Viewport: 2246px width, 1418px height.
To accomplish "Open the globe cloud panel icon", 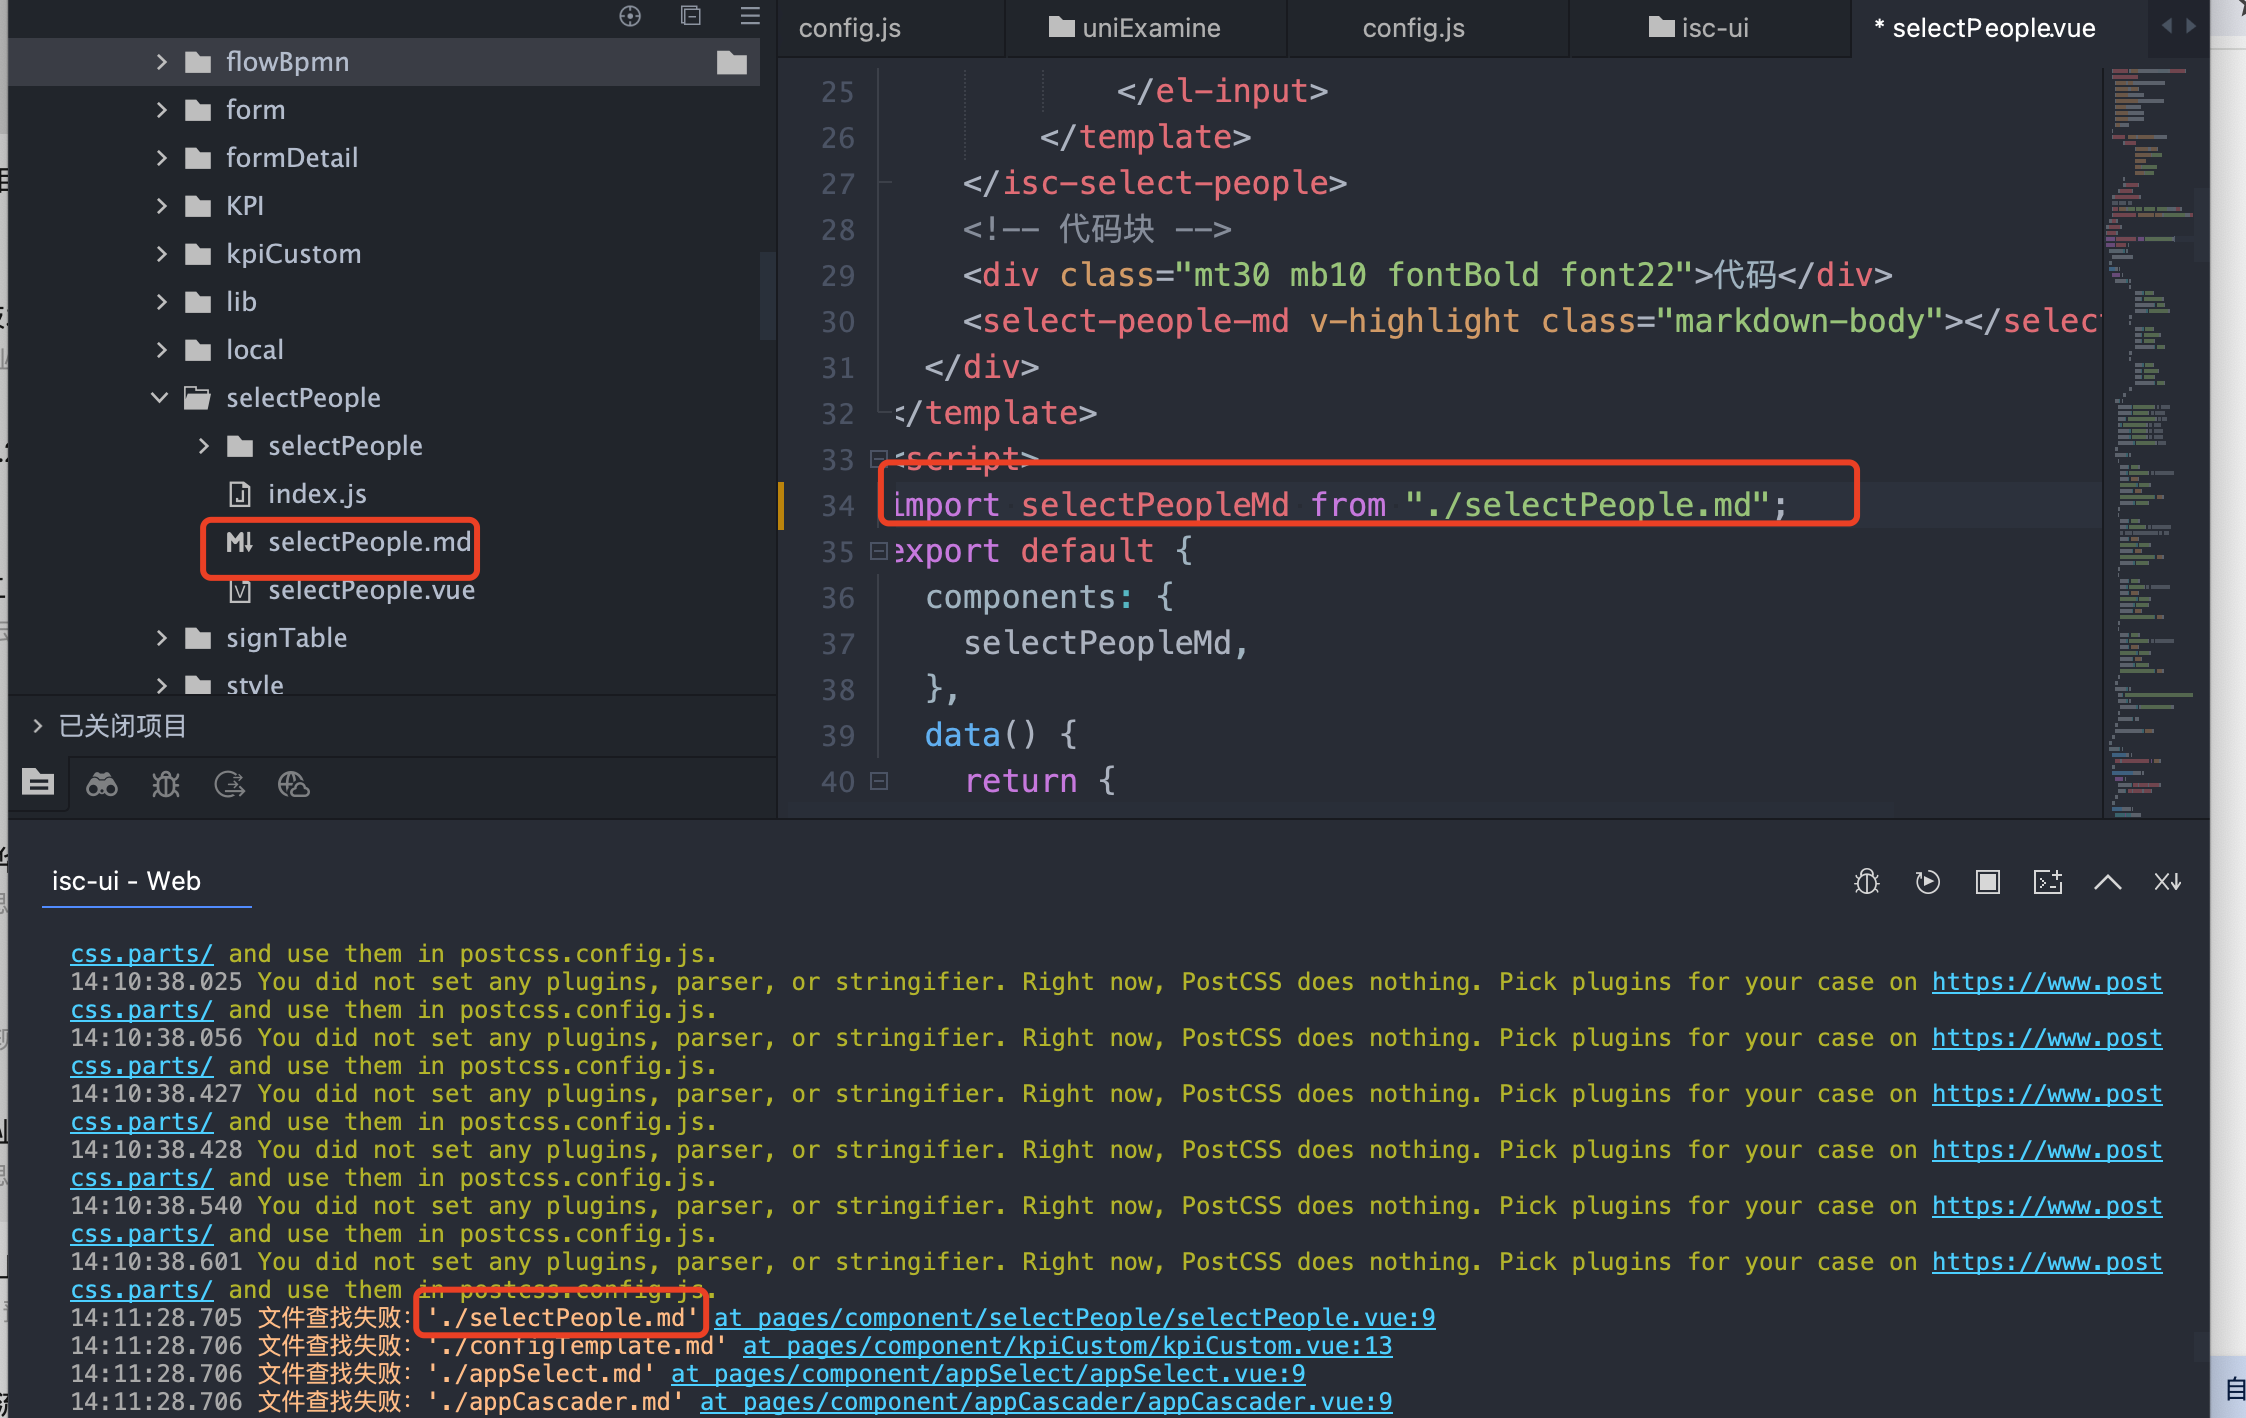I will [x=293, y=785].
